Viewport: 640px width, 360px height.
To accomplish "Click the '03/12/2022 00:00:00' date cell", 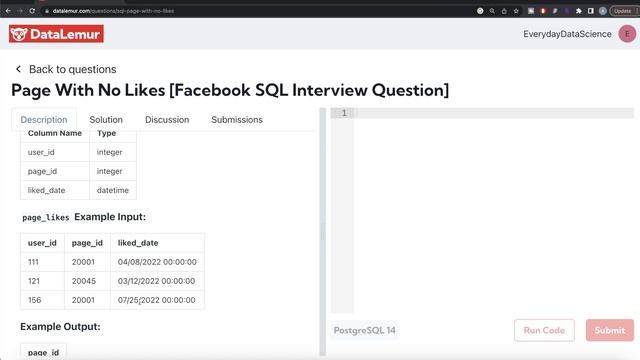I will point(157,281).
